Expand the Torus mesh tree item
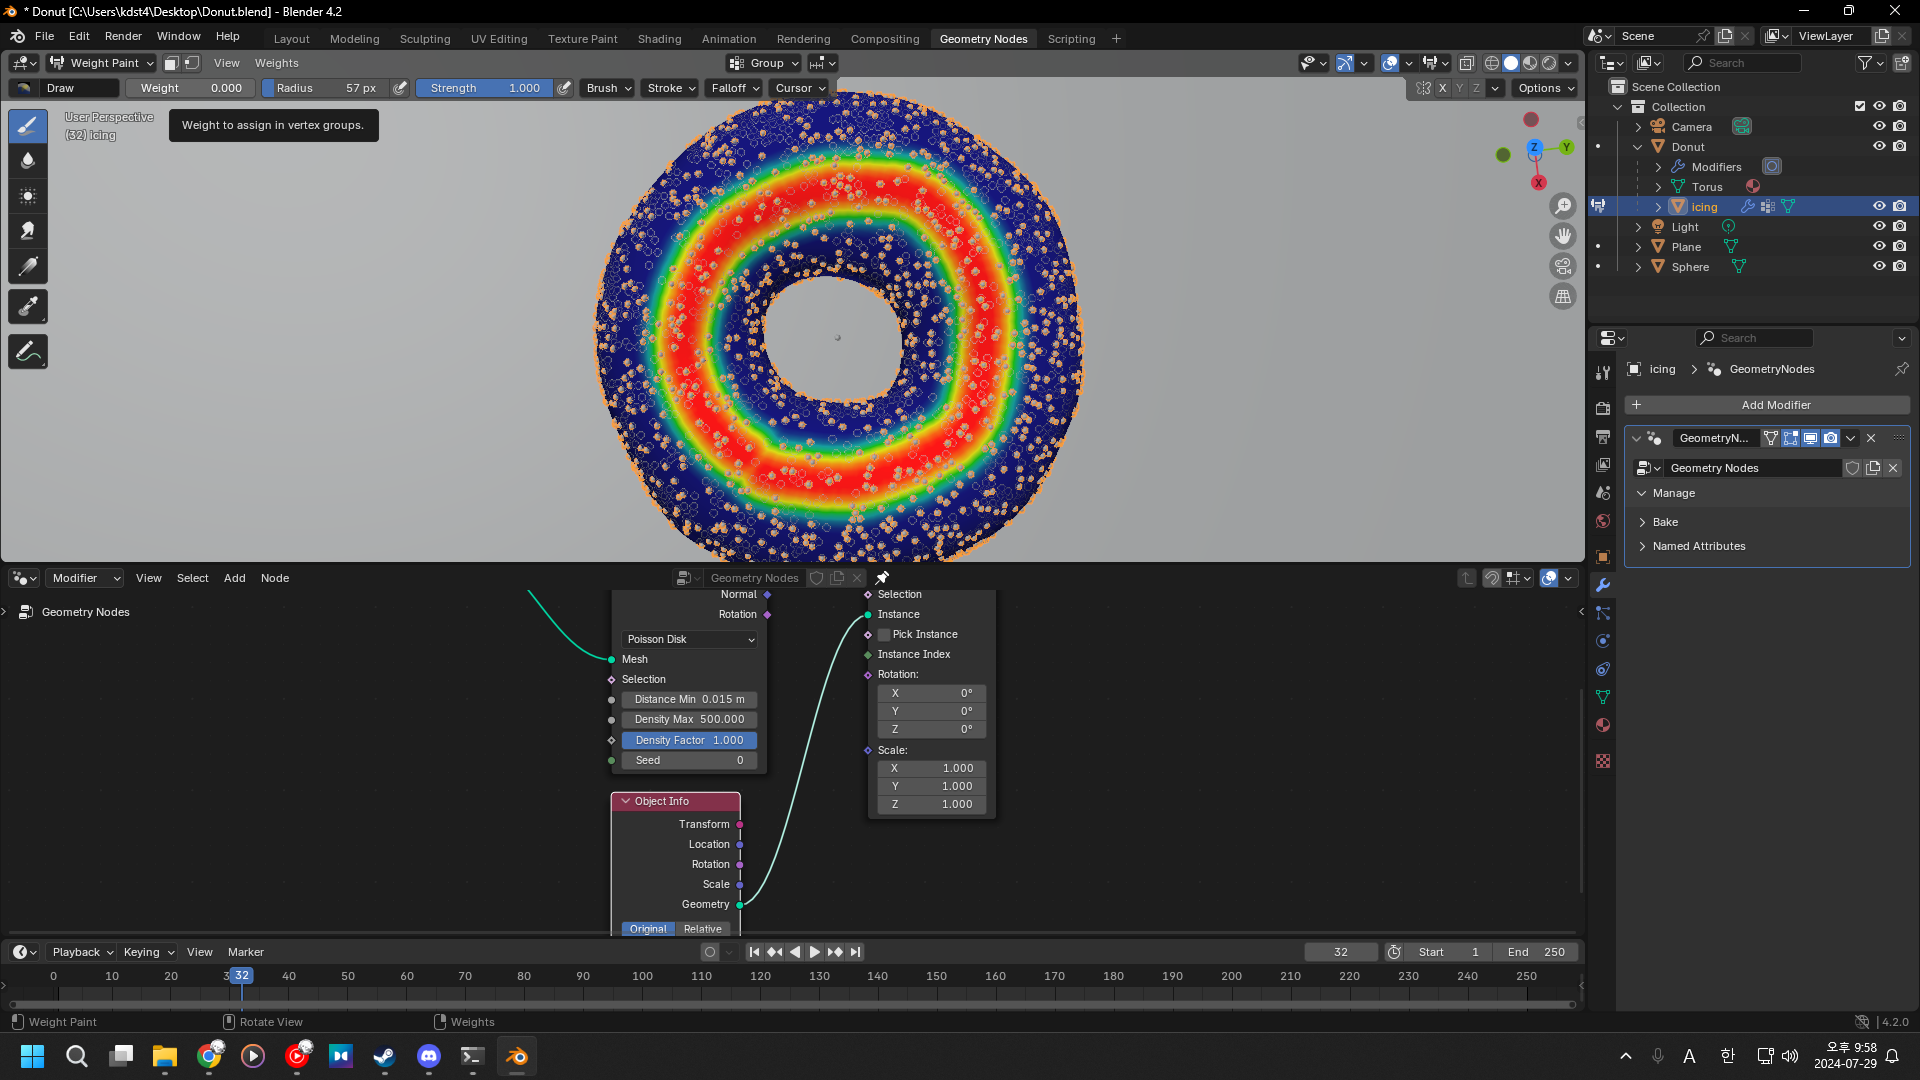Screen dimensions: 1920x1080 [1658, 187]
